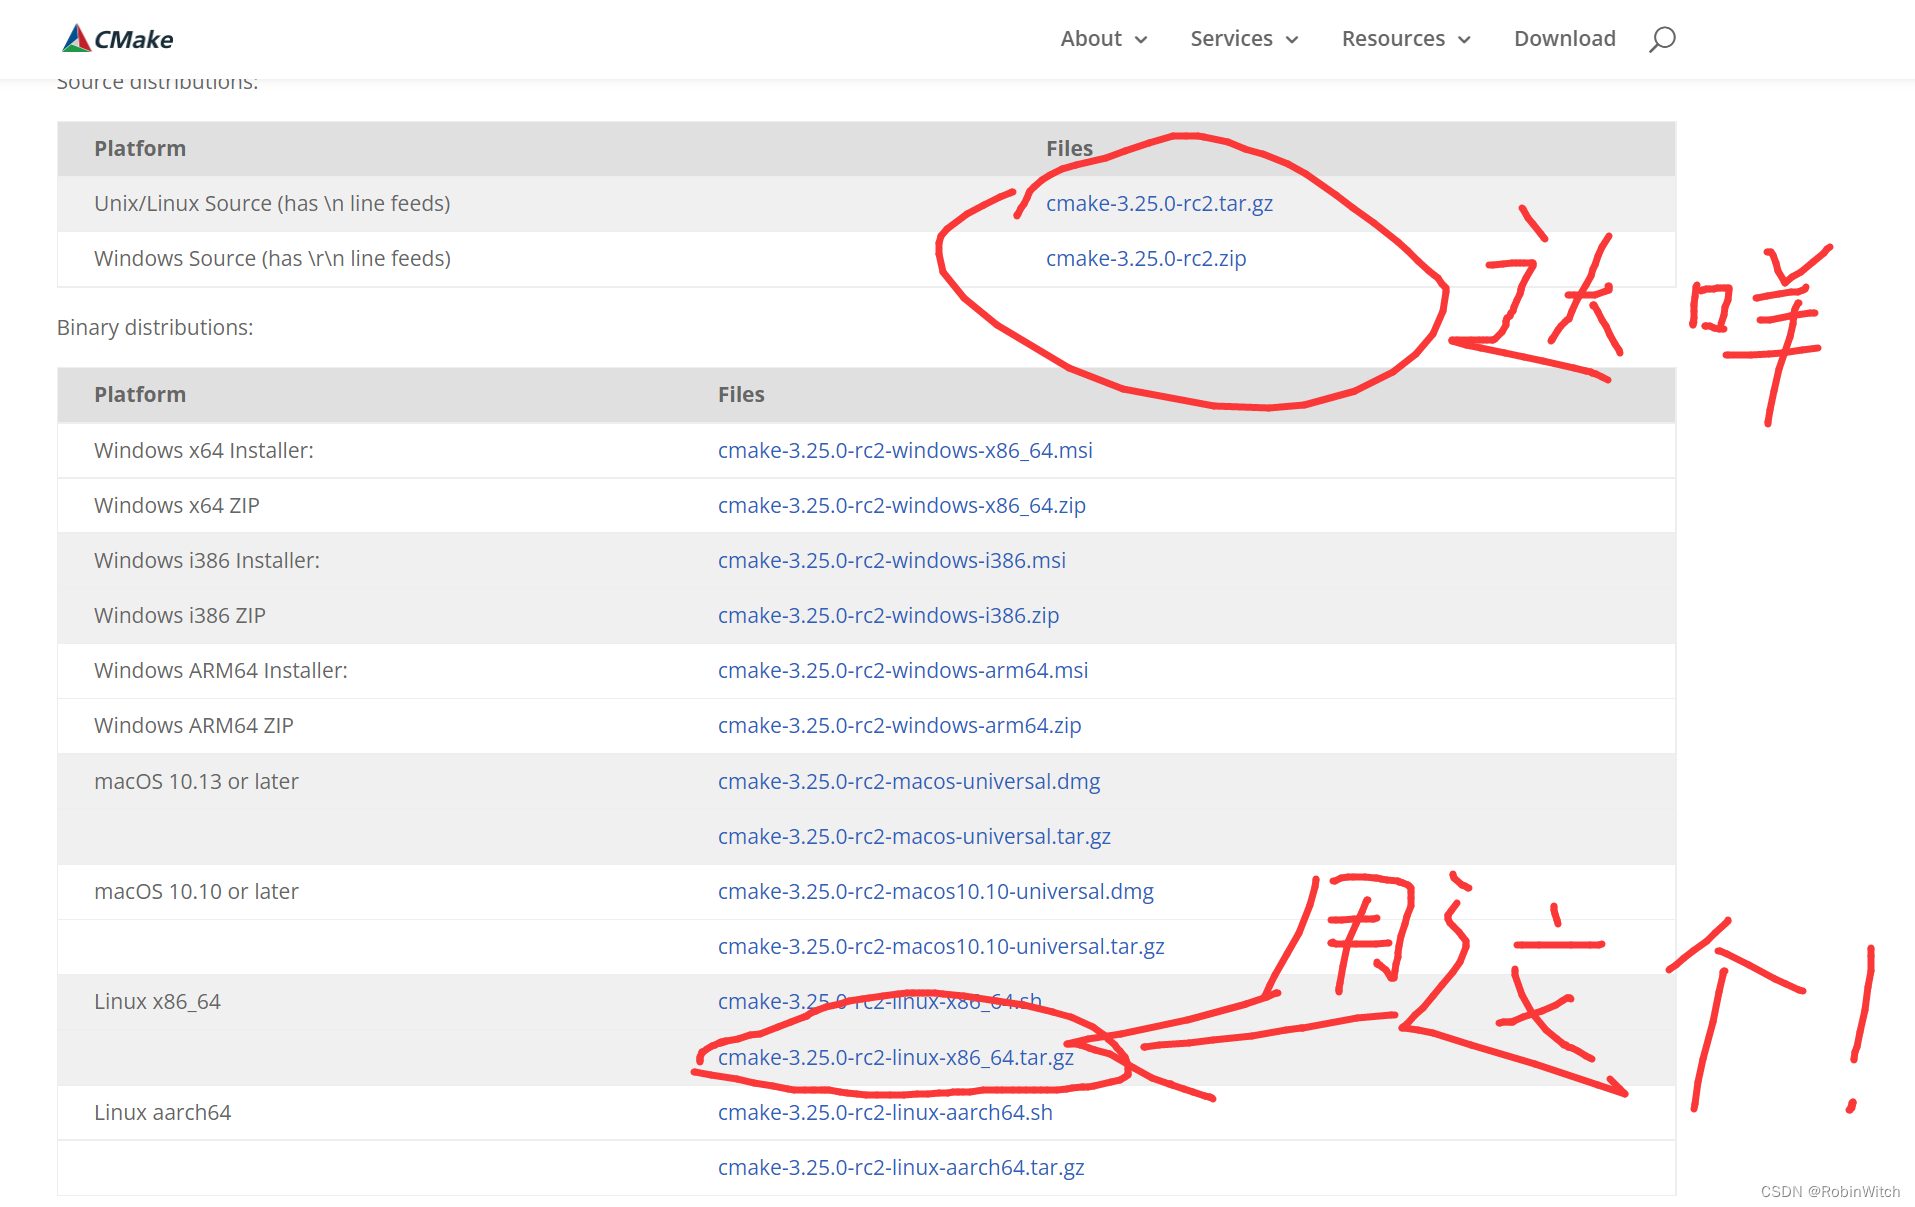Download the windows-i386.msi installer

pyautogui.click(x=892, y=561)
